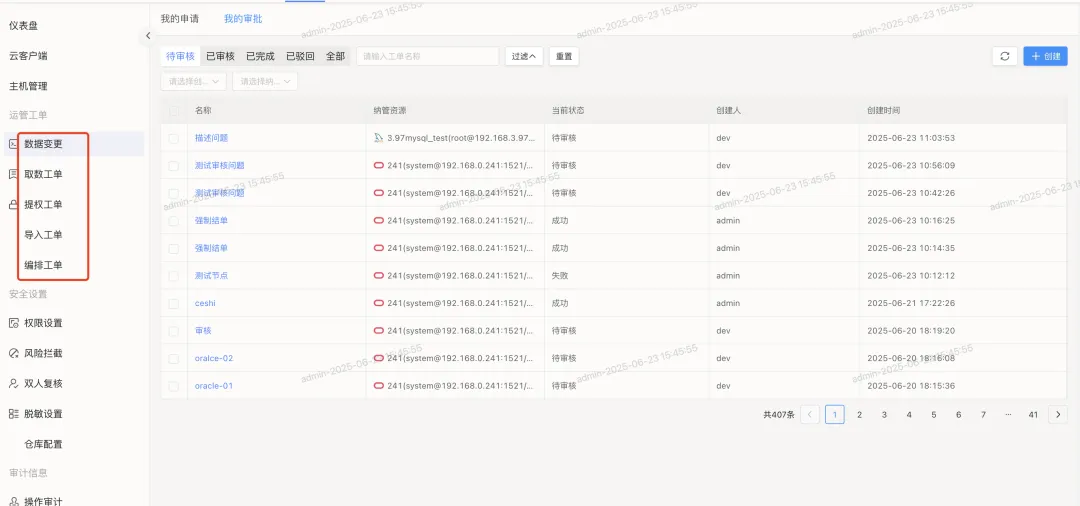Viewport: 1080px width, 506px height.
Task: Check the box for 强制结单 created 10:14:35
Action: point(174,248)
